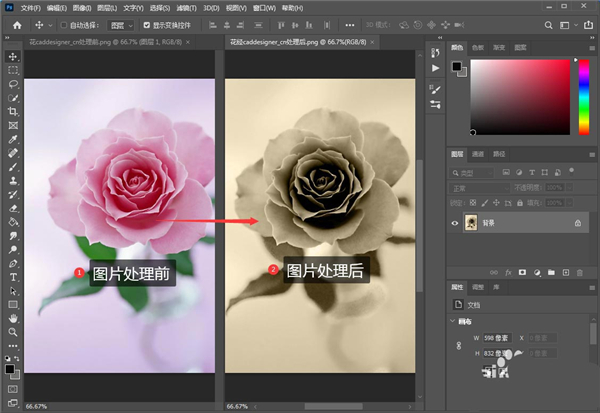Select the Lasso tool
The width and height of the screenshot is (600, 413).
tap(13, 85)
